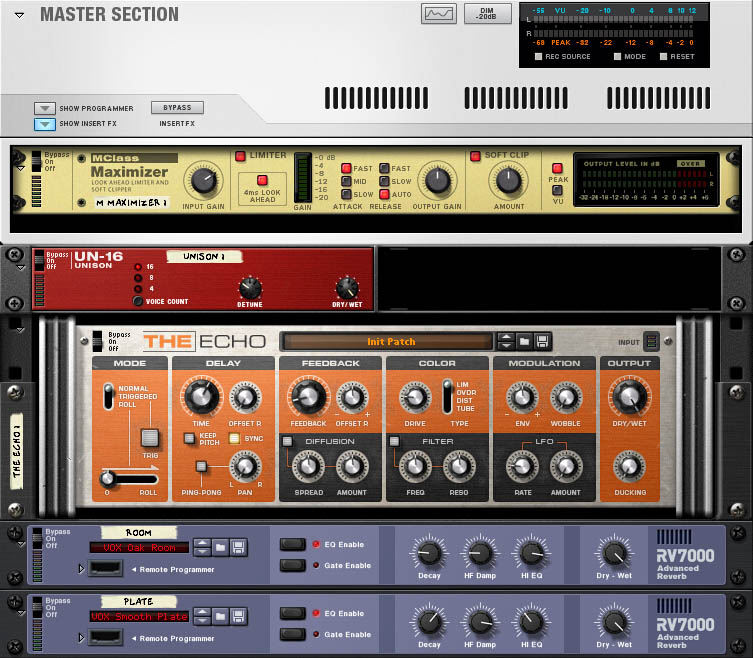
Task: Collapse the Master Section with fold arrow
Action: pyautogui.click(x=19, y=15)
